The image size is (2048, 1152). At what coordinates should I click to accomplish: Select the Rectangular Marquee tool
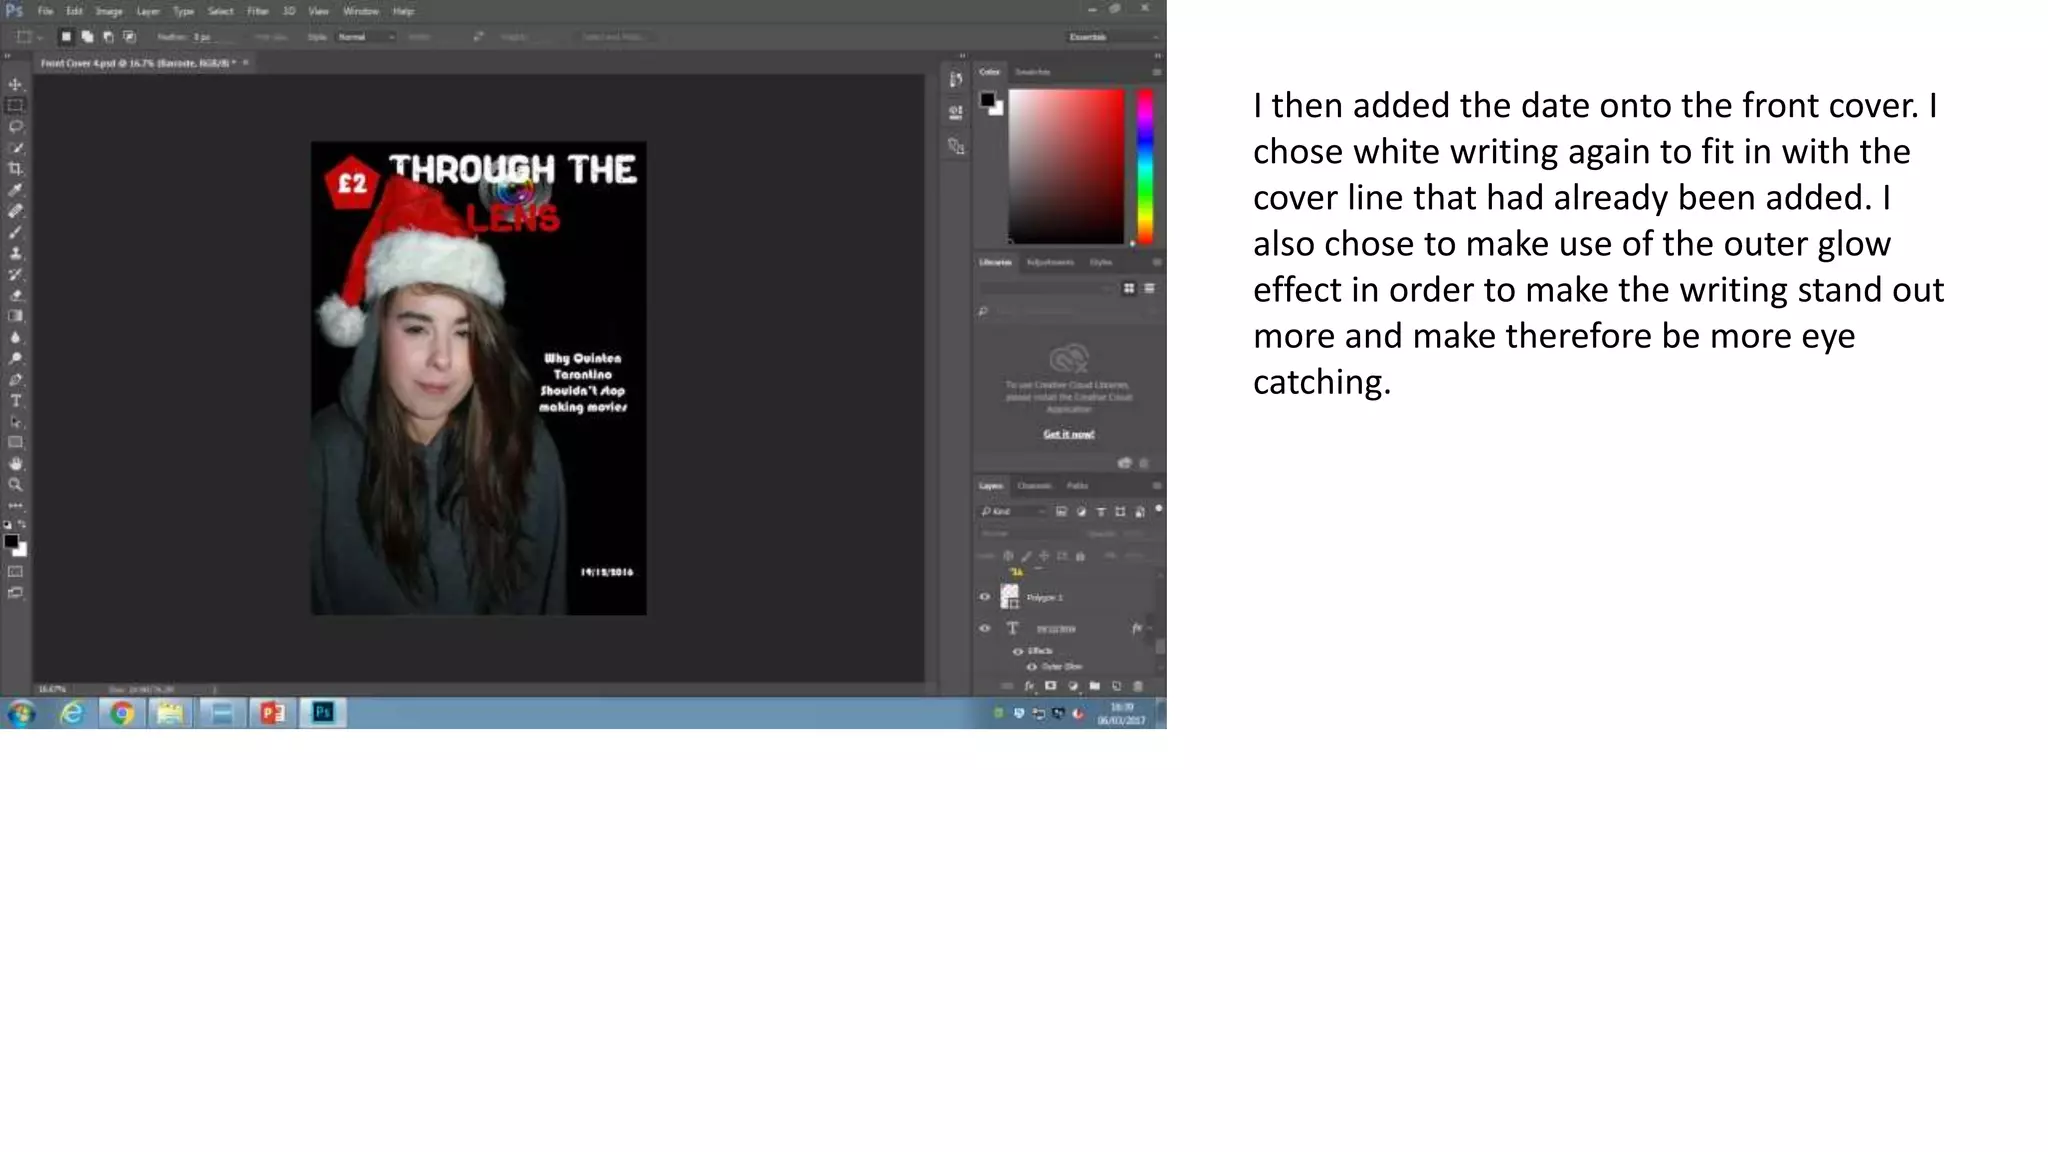click(15, 105)
